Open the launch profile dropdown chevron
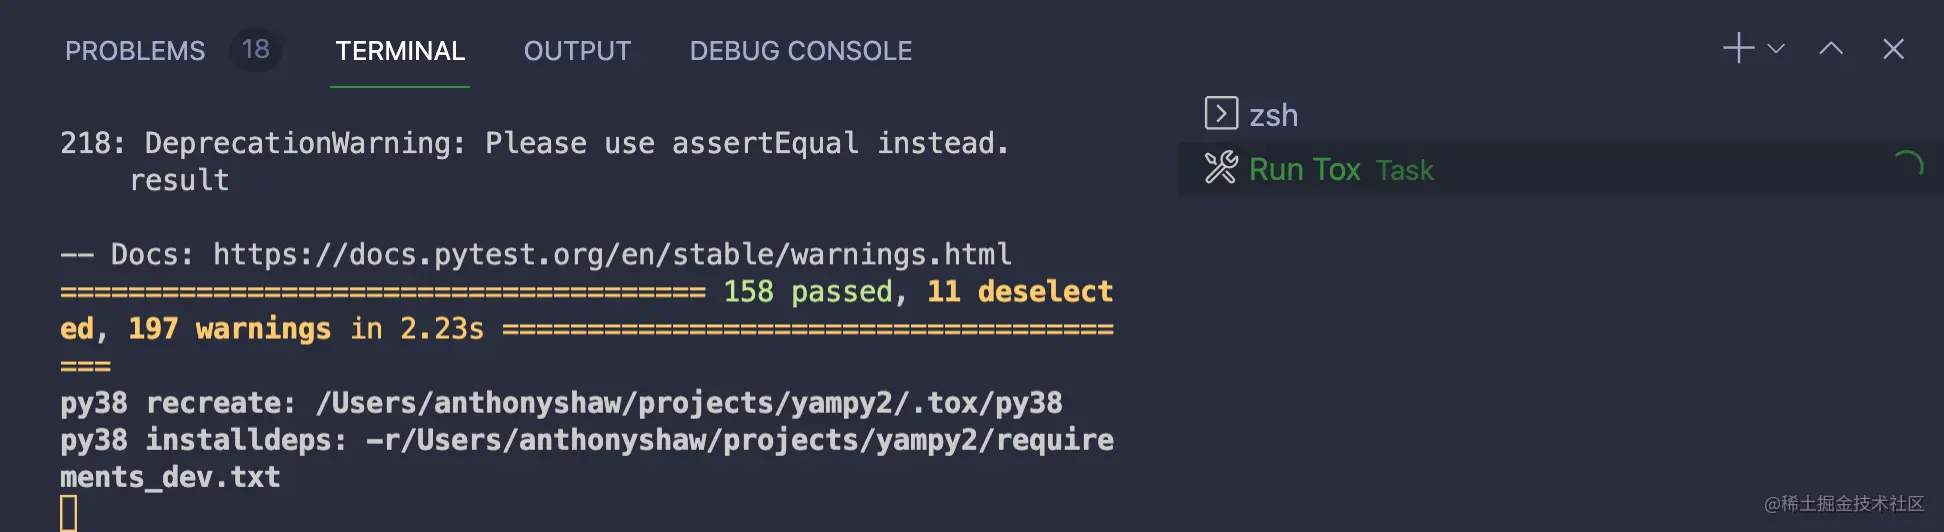 [1777, 48]
